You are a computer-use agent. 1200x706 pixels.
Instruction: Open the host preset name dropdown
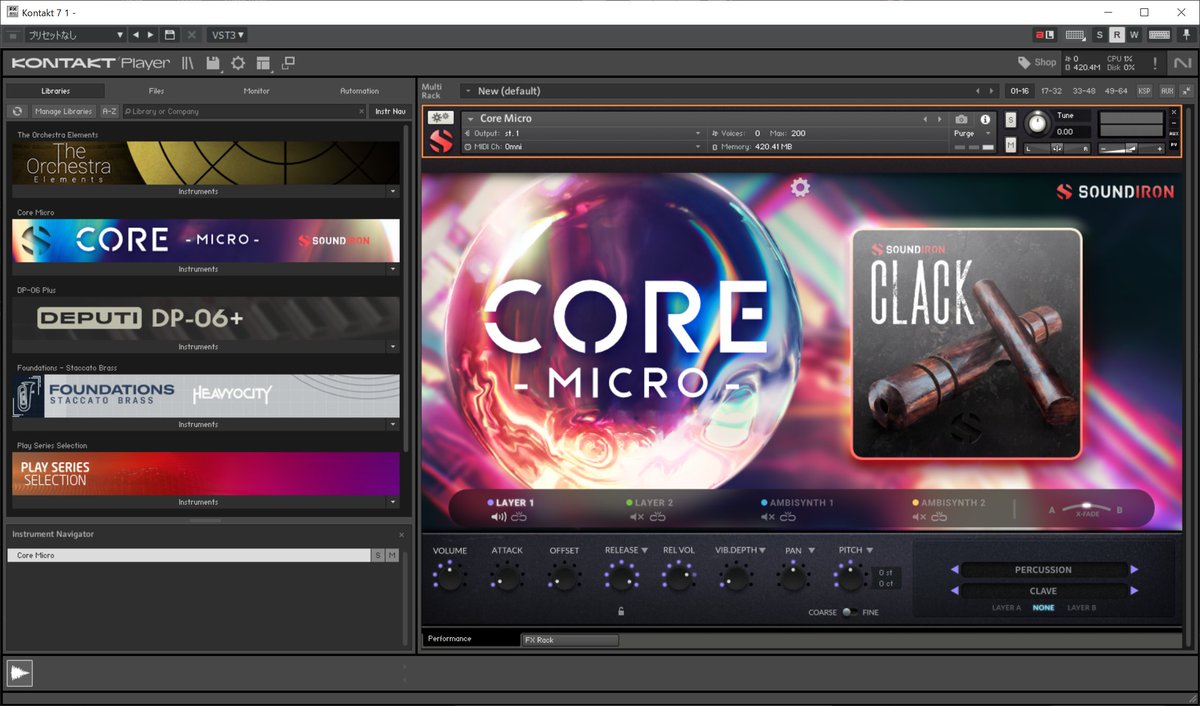click(x=75, y=35)
